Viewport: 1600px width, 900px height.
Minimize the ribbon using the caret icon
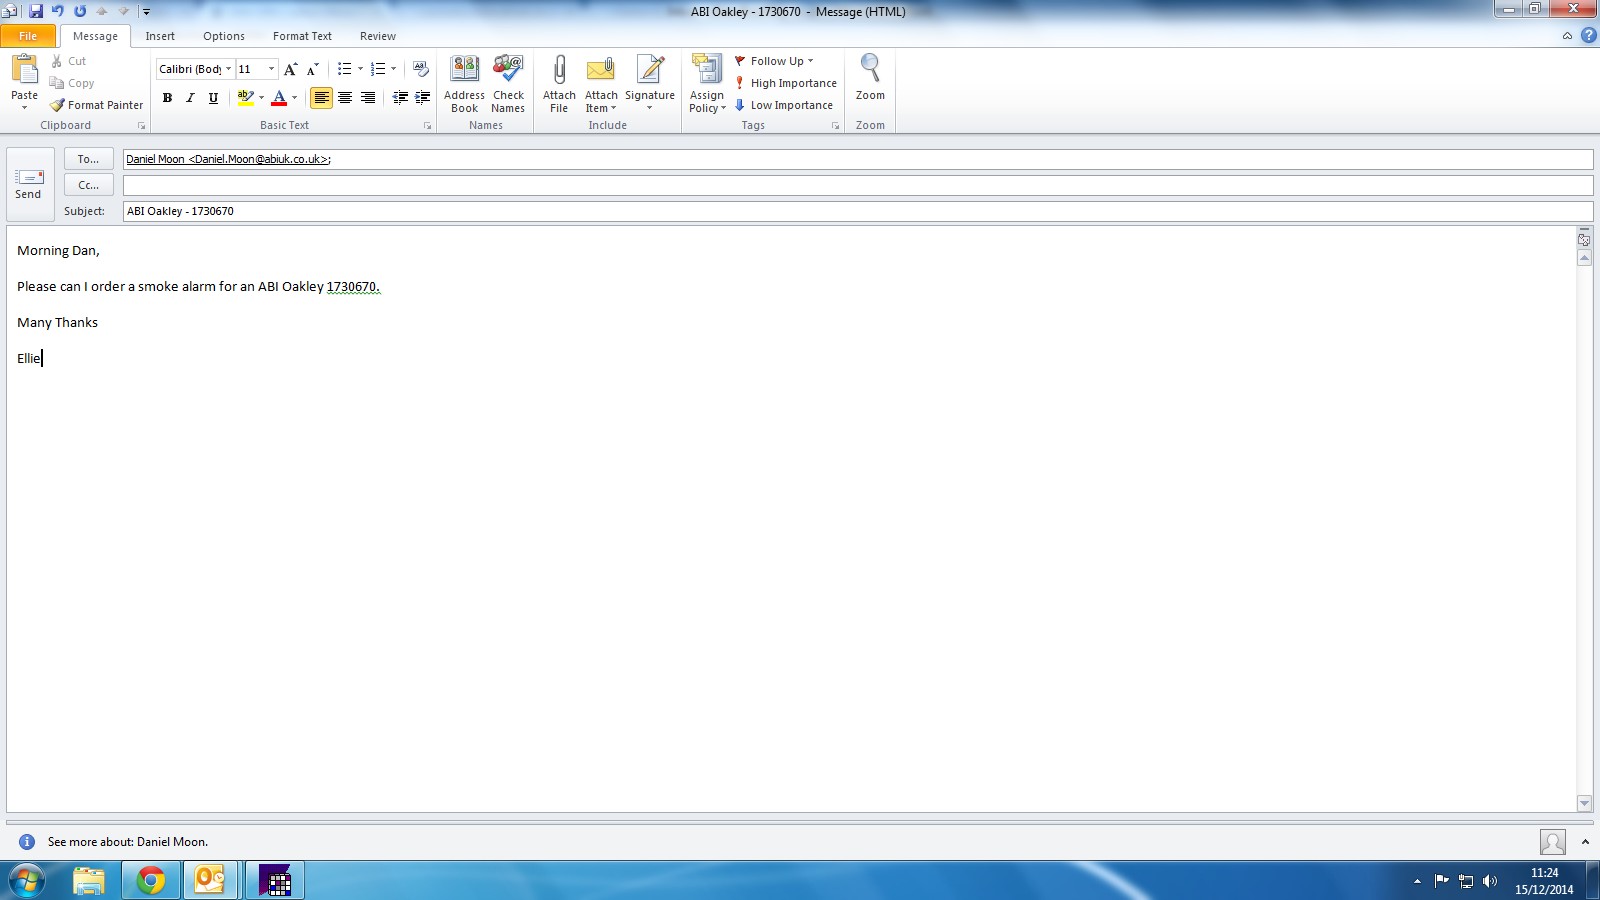(x=1567, y=36)
